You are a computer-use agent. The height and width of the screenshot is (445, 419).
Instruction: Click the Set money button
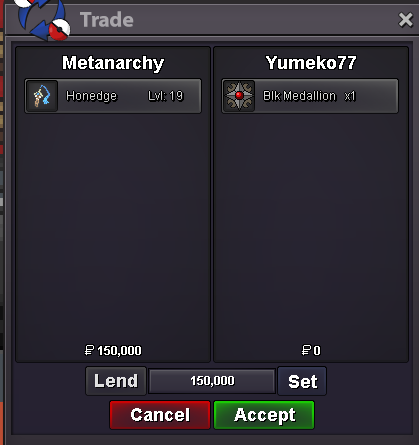[302, 381]
